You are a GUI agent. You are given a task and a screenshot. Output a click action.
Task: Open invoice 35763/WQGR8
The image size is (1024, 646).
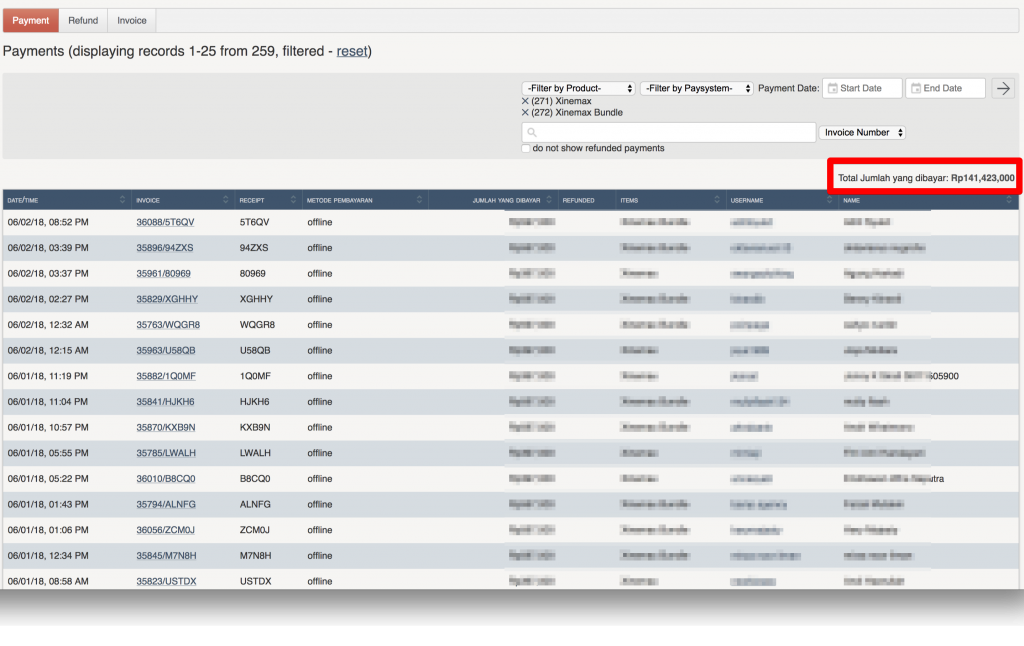click(x=168, y=325)
